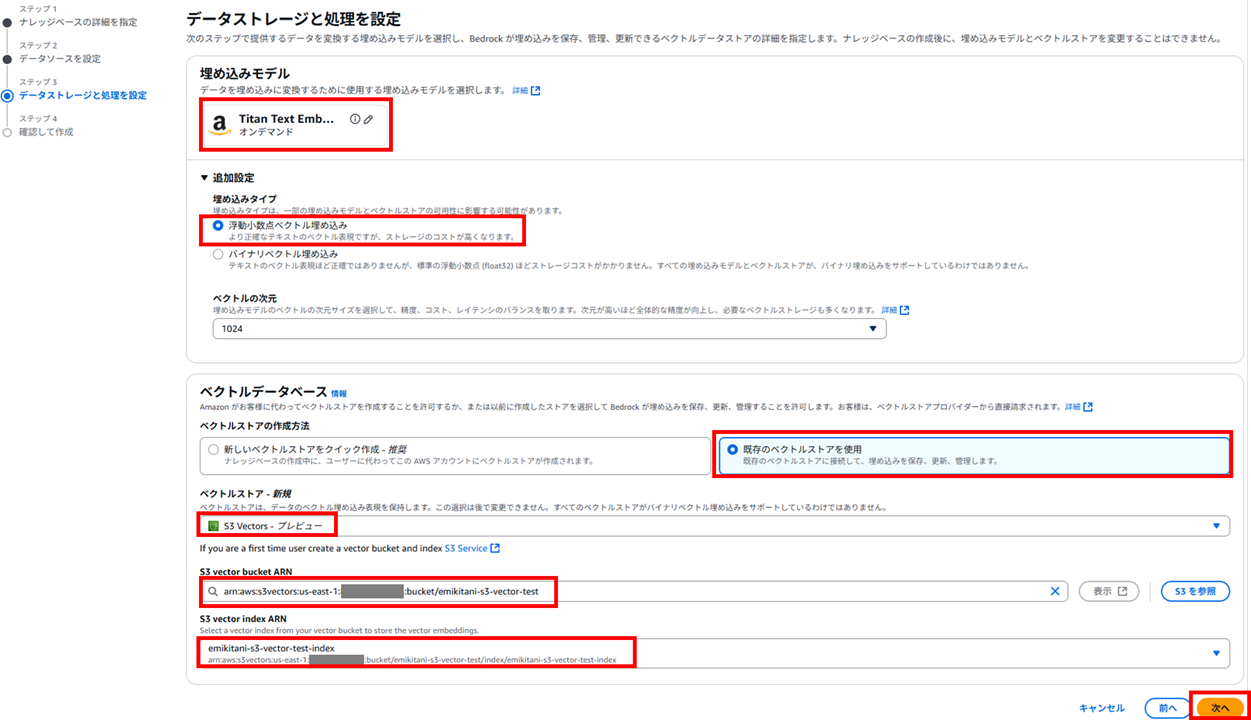1251x720 pixels.
Task: Select the バイナリベクトル埋め込み radio button
Action: tap(218, 255)
